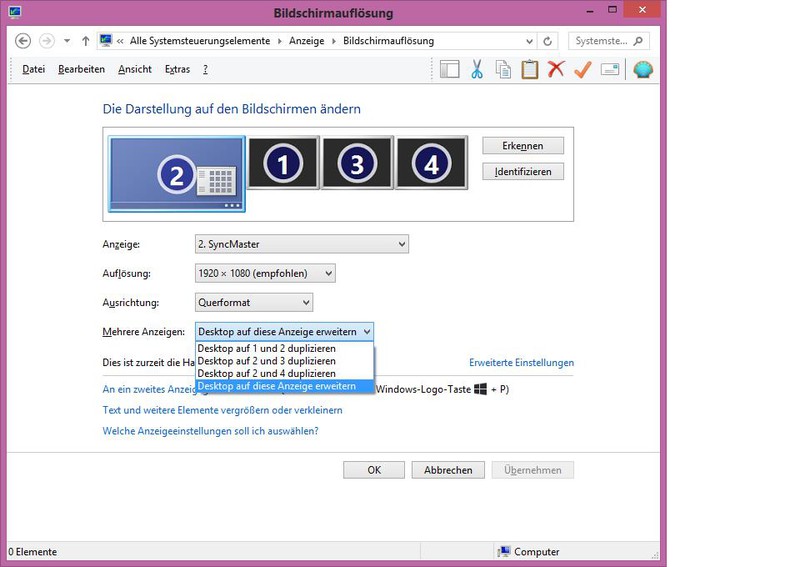Click the blue shell icon in toolbar
The image size is (800, 567).
tap(642, 69)
